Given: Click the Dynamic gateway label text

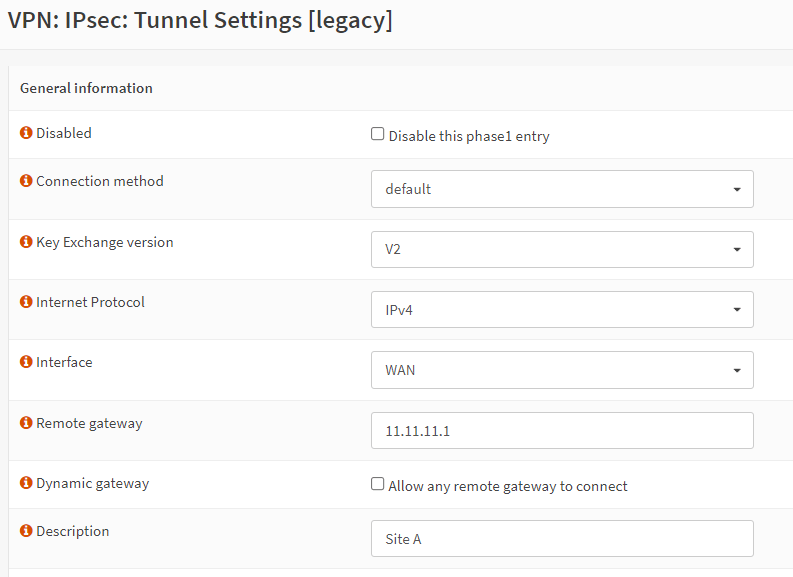Looking at the screenshot, I should point(92,483).
